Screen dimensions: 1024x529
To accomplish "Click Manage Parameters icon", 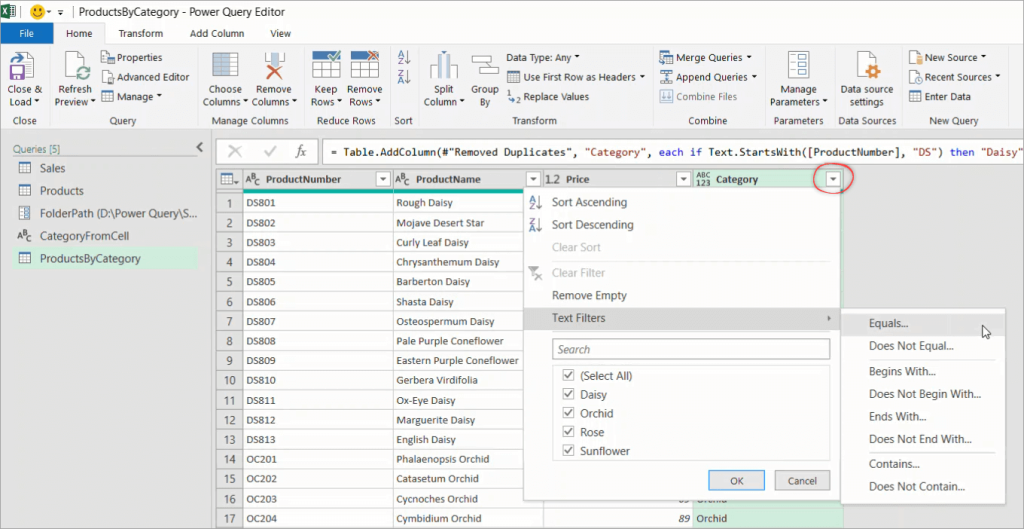I will coord(798,67).
